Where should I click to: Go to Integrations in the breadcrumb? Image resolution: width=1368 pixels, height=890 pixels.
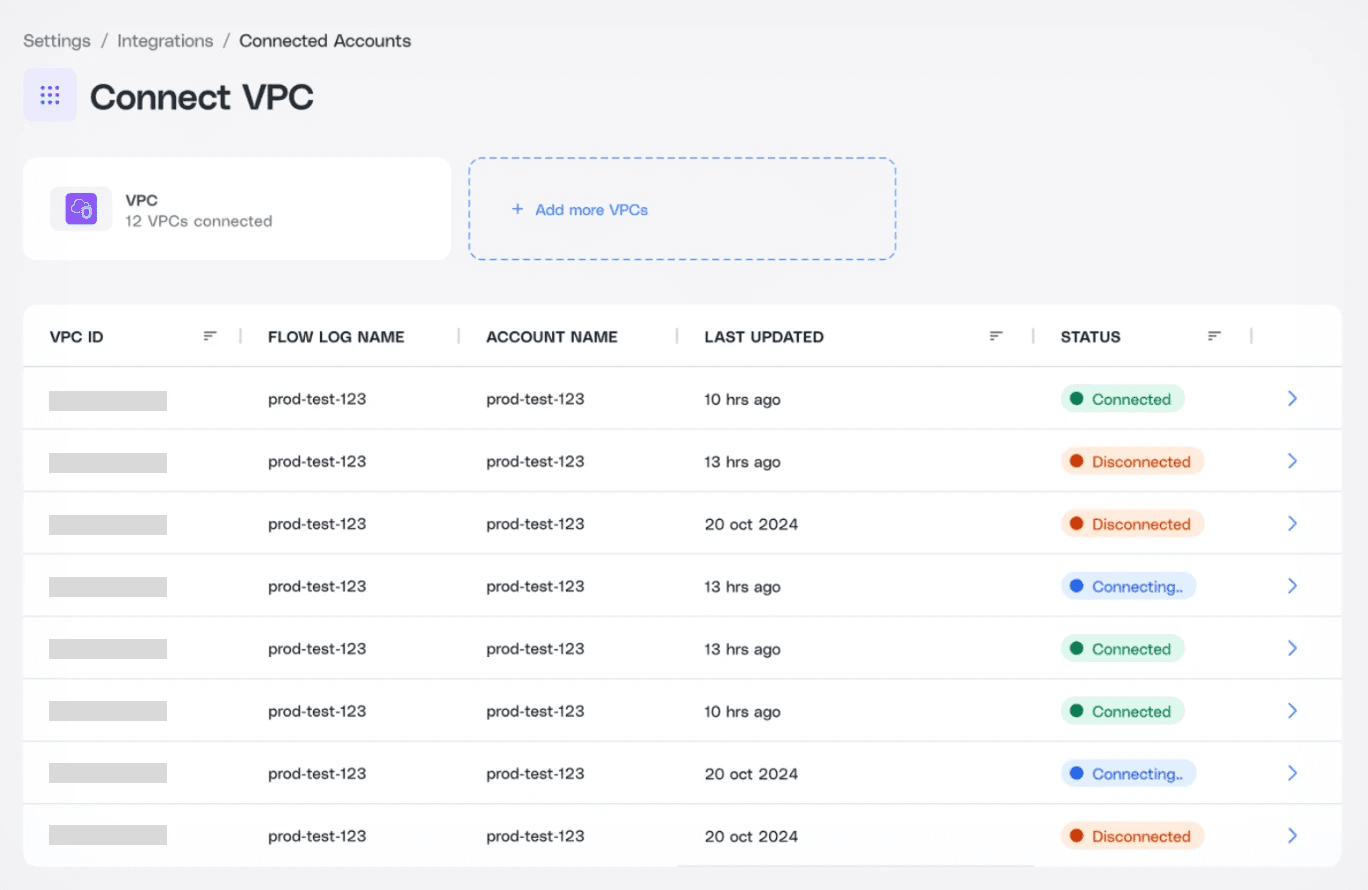165,41
